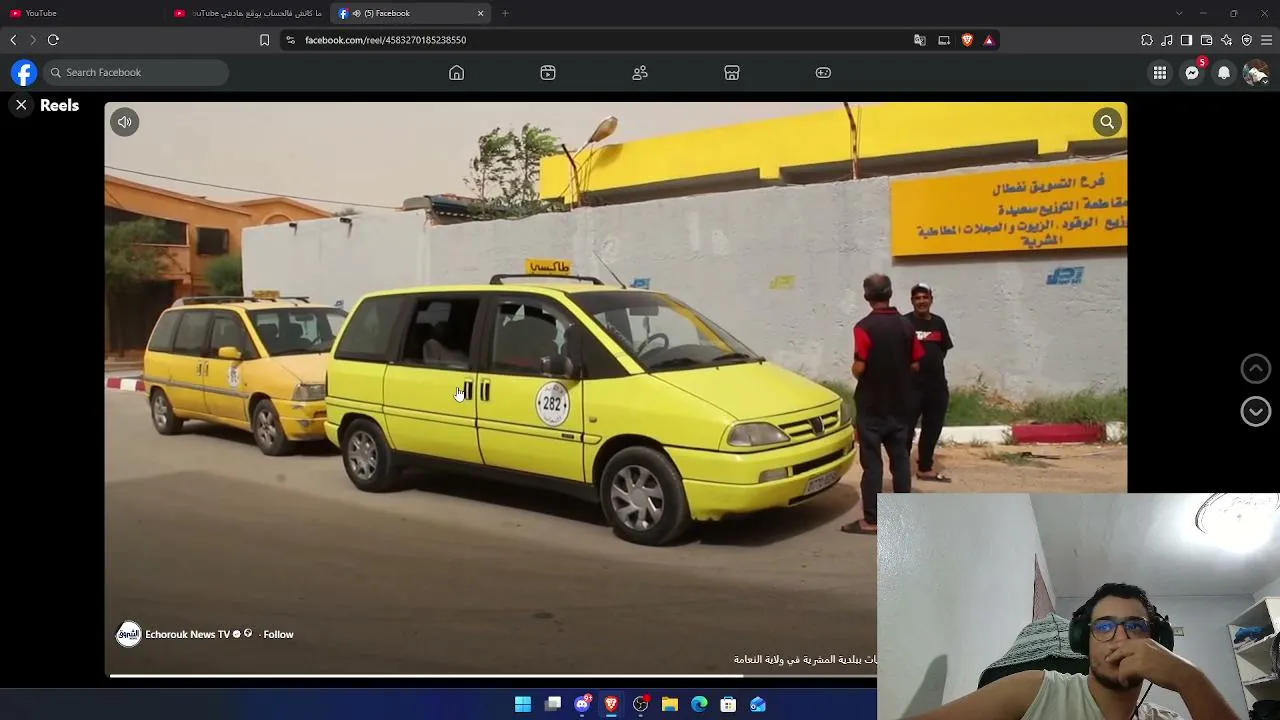Seek within the reel progress bar
This screenshot has width=1280, height=720.
click(x=493, y=676)
